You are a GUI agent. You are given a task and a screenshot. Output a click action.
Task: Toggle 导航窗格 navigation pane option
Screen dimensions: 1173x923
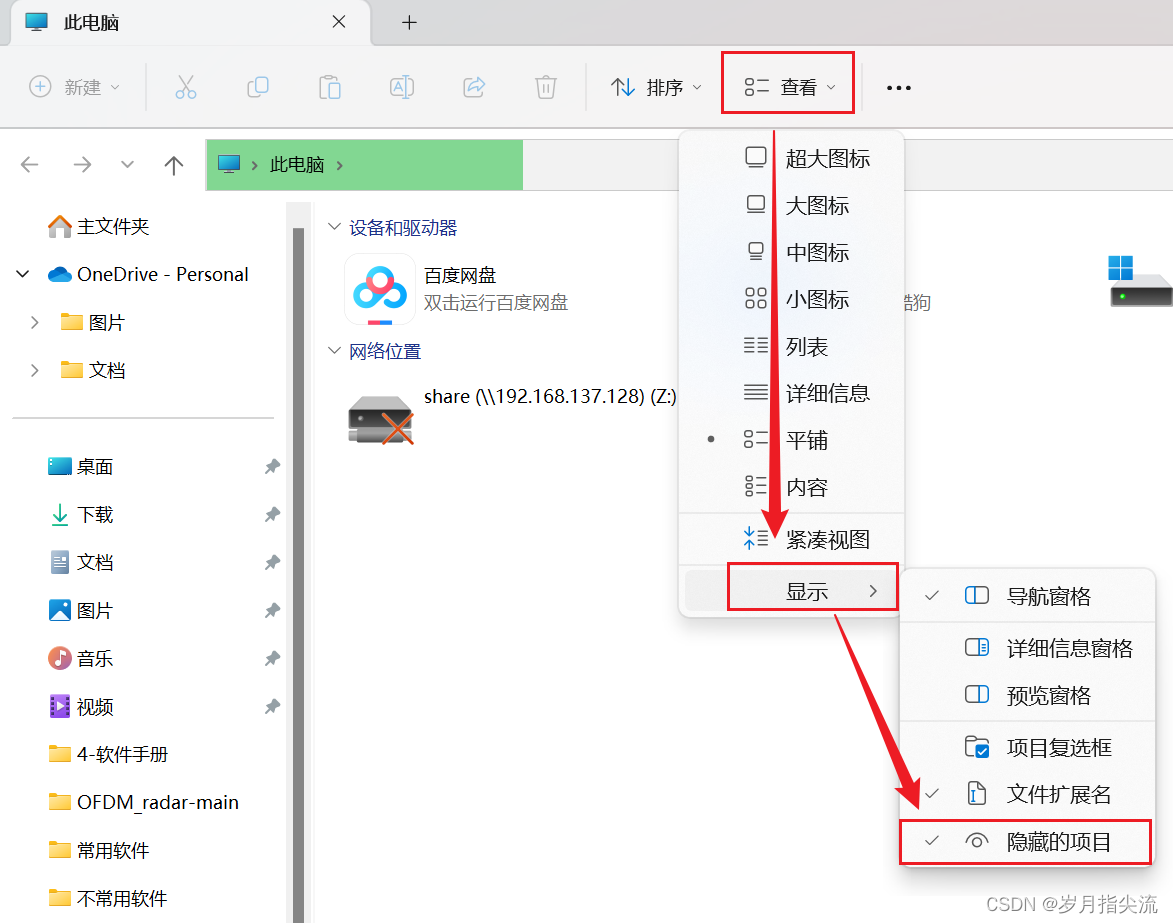1027,596
